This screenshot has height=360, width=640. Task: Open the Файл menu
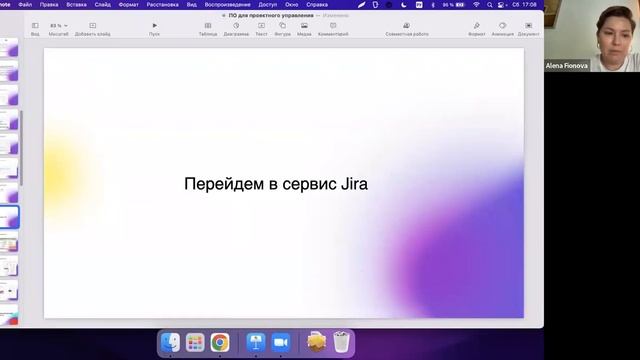point(25,4)
